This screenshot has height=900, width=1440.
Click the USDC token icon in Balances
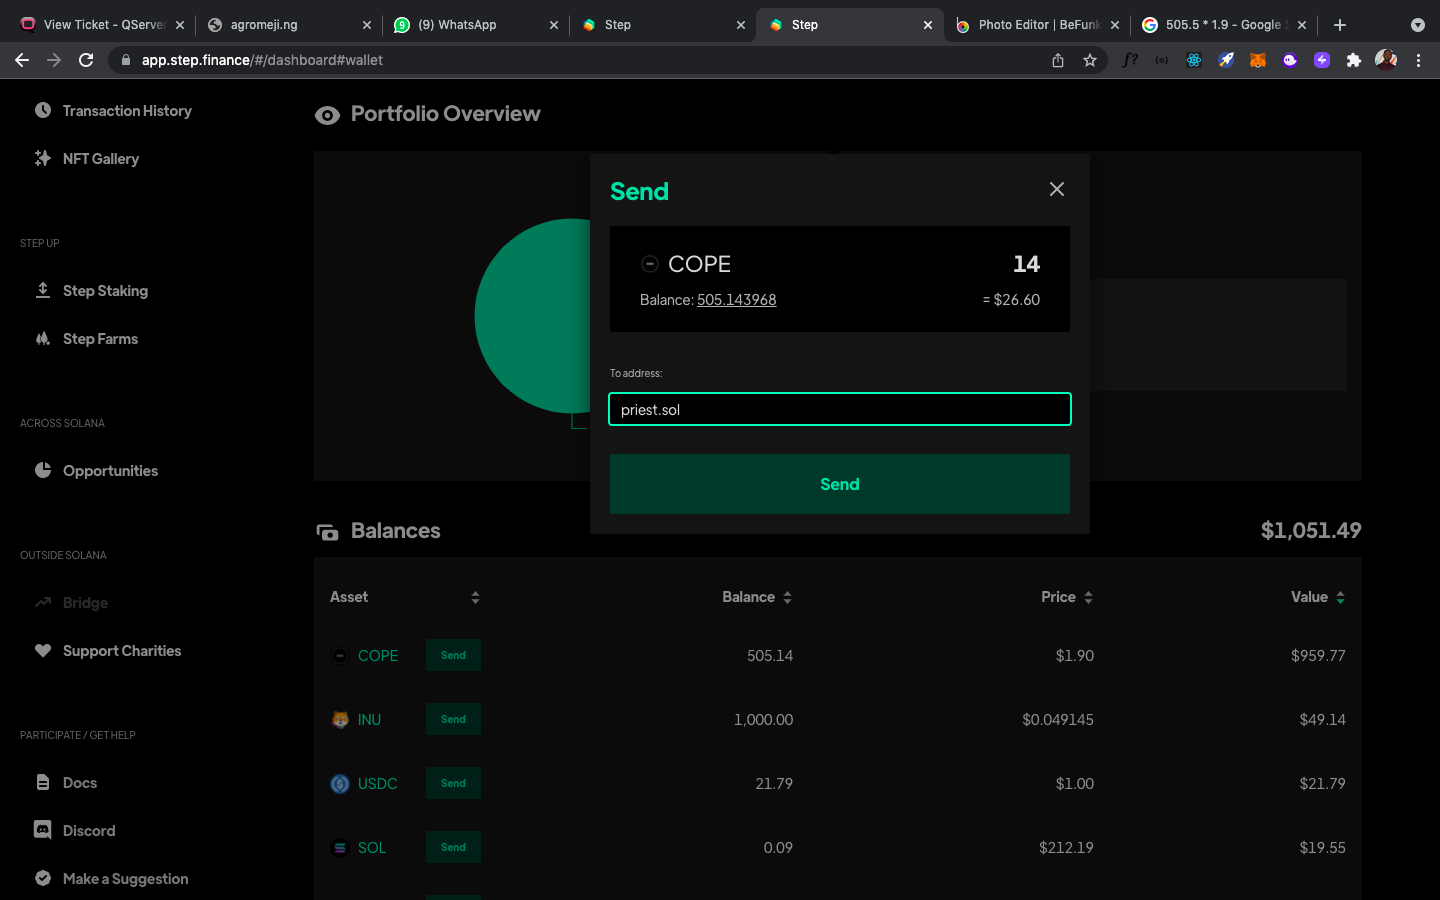(x=340, y=784)
